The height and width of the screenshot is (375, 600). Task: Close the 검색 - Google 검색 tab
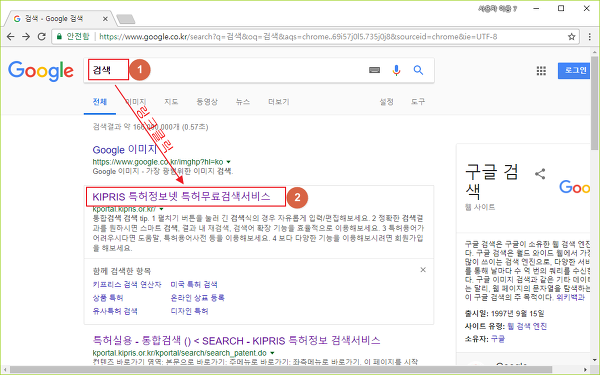pos(105,18)
